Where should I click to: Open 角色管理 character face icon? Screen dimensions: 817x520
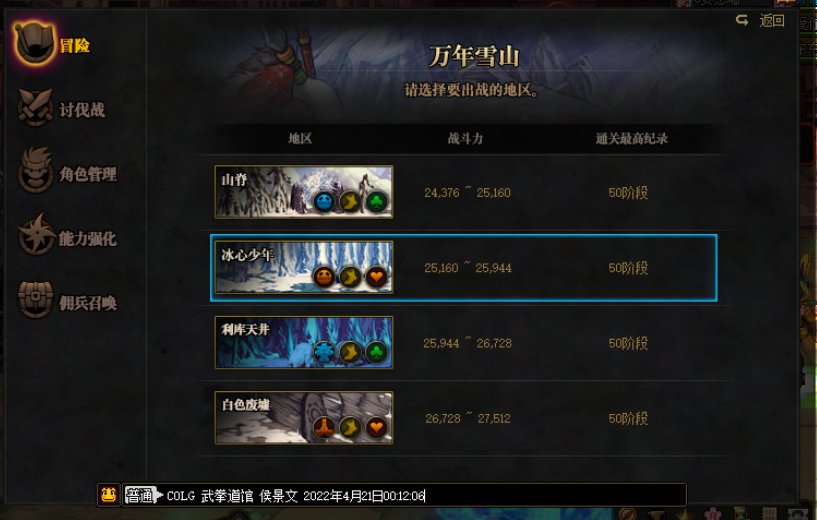pyautogui.click(x=35, y=171)
